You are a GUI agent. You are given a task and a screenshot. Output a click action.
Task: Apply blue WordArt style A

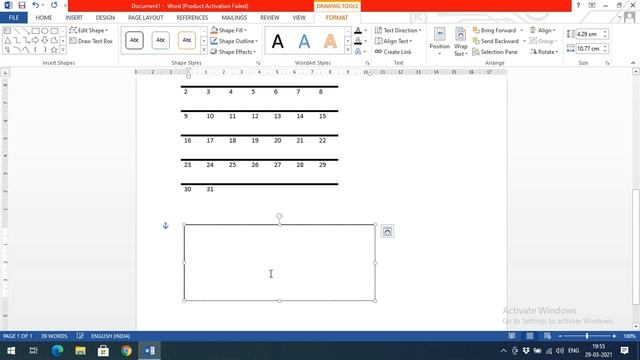(x=304, y=41)
